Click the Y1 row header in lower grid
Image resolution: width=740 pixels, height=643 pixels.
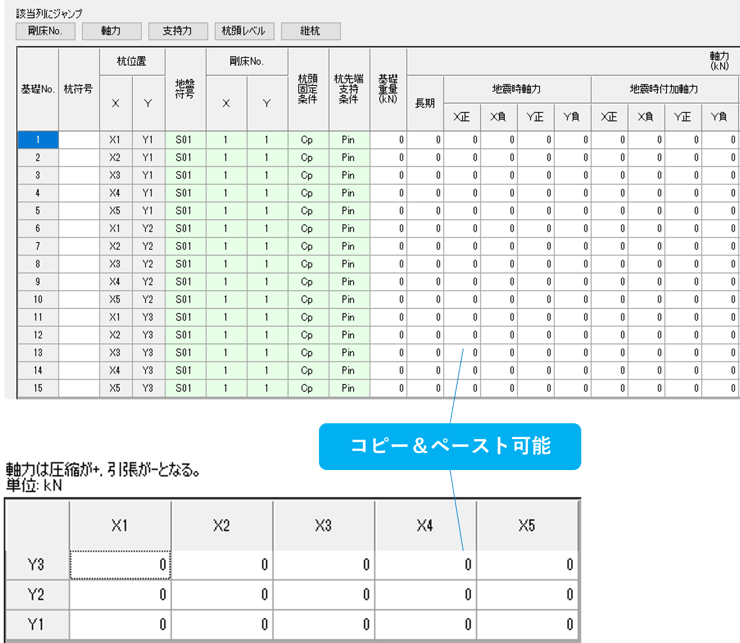(x=37, y=625)
